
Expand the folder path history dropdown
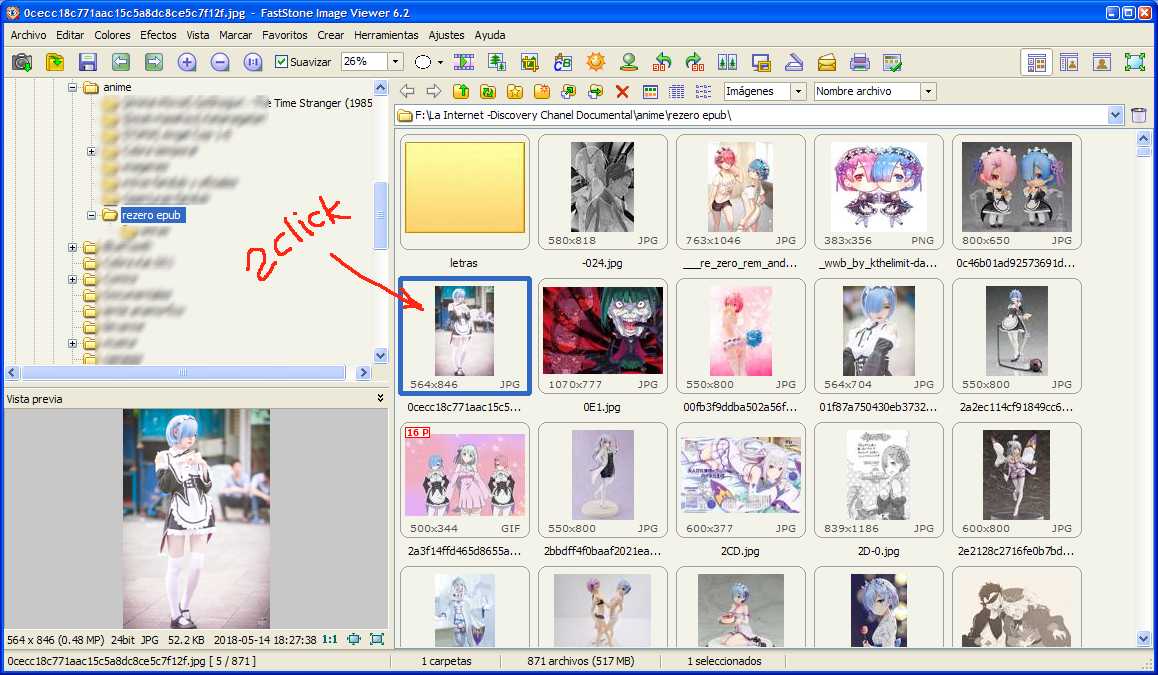pyautogui.click(x=1115, y=115)
